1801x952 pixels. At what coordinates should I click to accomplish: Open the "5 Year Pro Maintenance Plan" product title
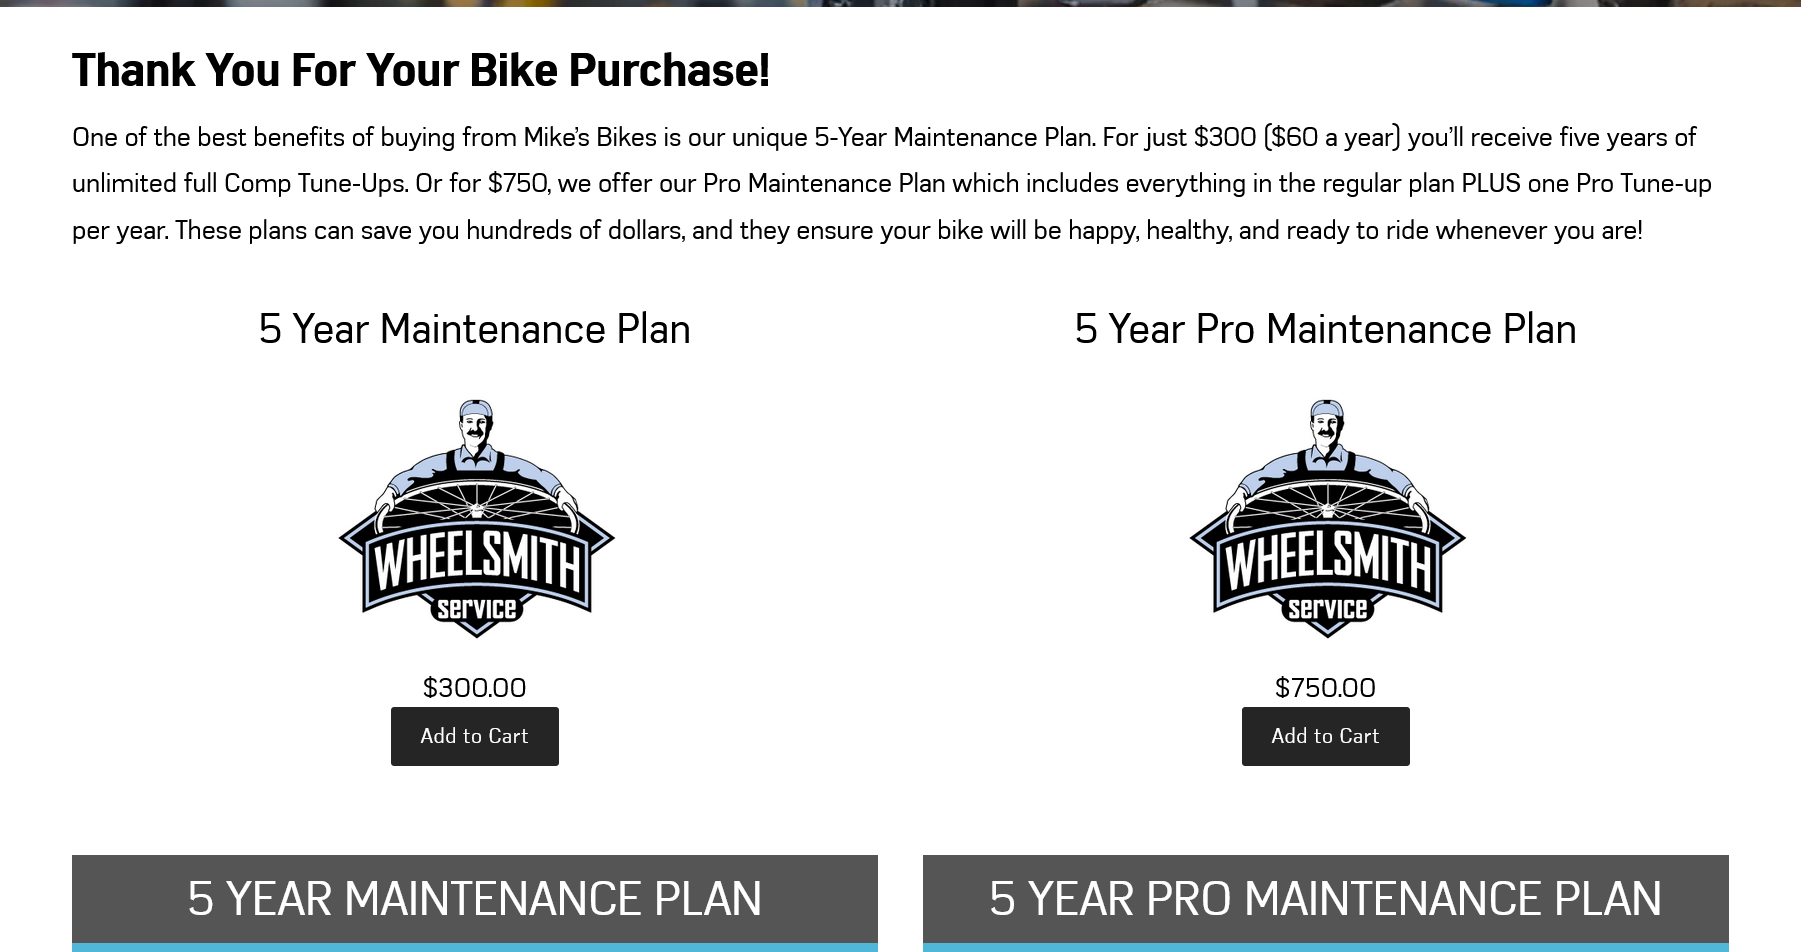(1325, 329)
